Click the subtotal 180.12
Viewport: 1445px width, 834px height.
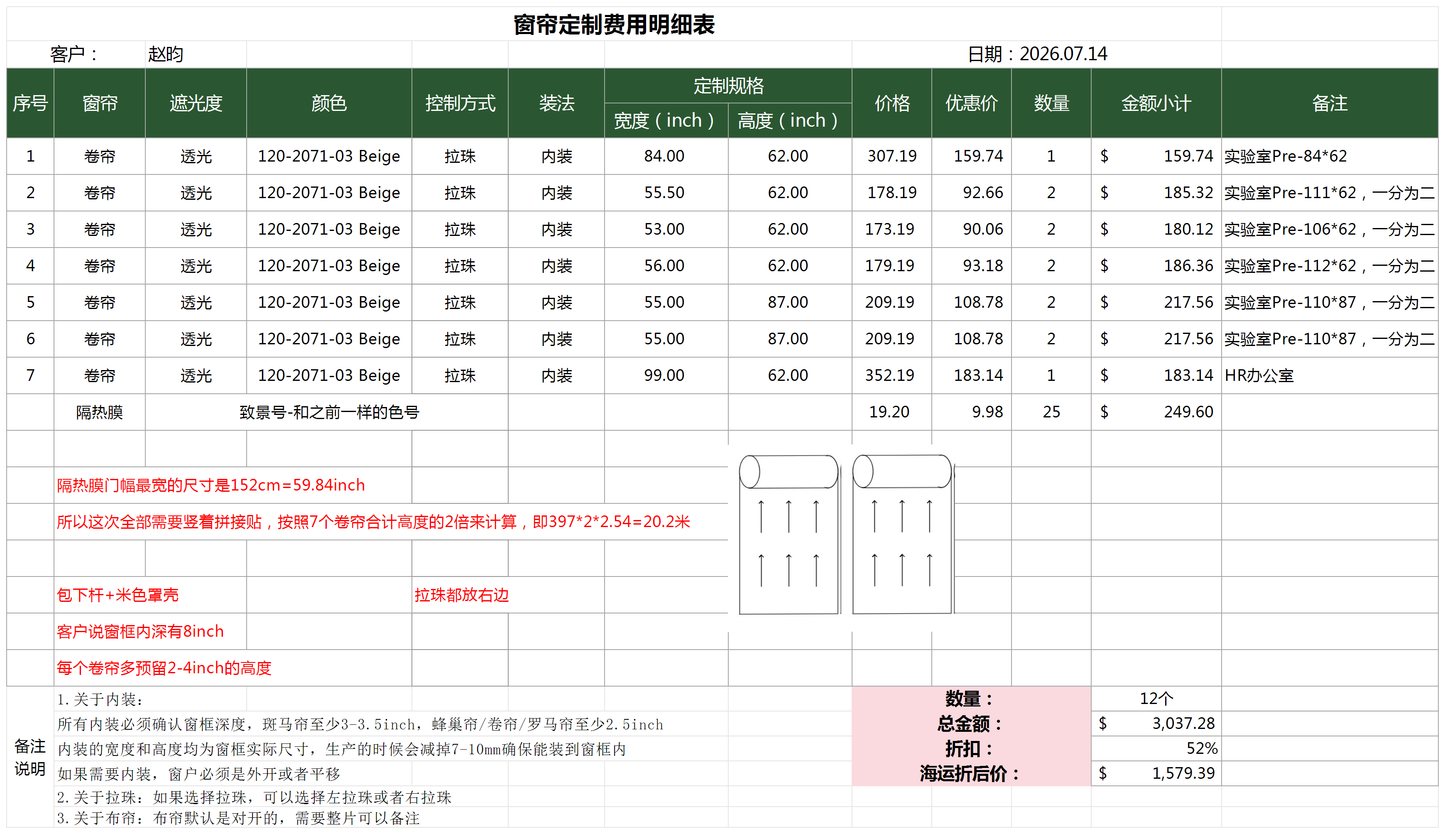tap(1189, 229)
